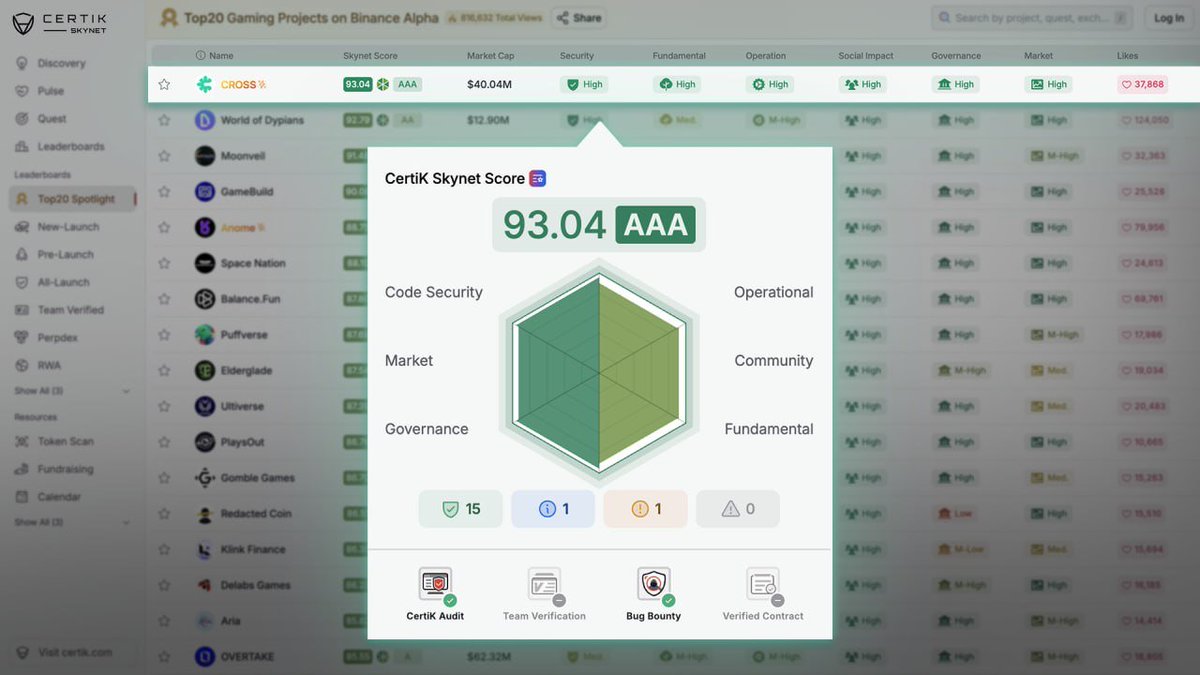
Task: Click CROSS Security High badge
Action: pos(585,85)
